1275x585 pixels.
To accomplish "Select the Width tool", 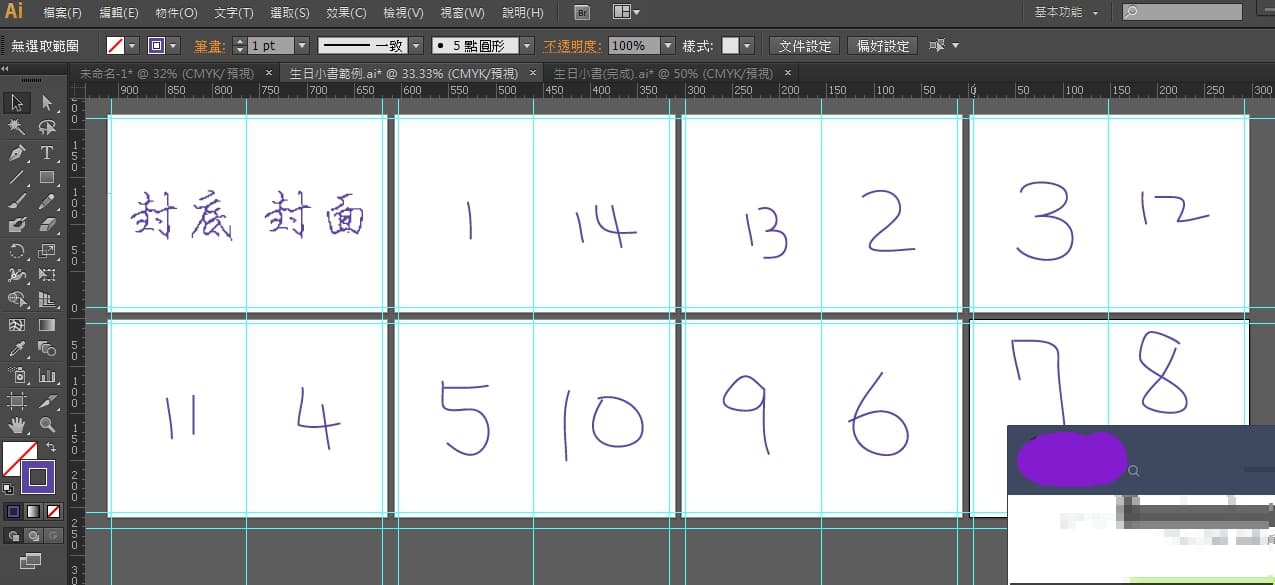I will coord(17,275).
